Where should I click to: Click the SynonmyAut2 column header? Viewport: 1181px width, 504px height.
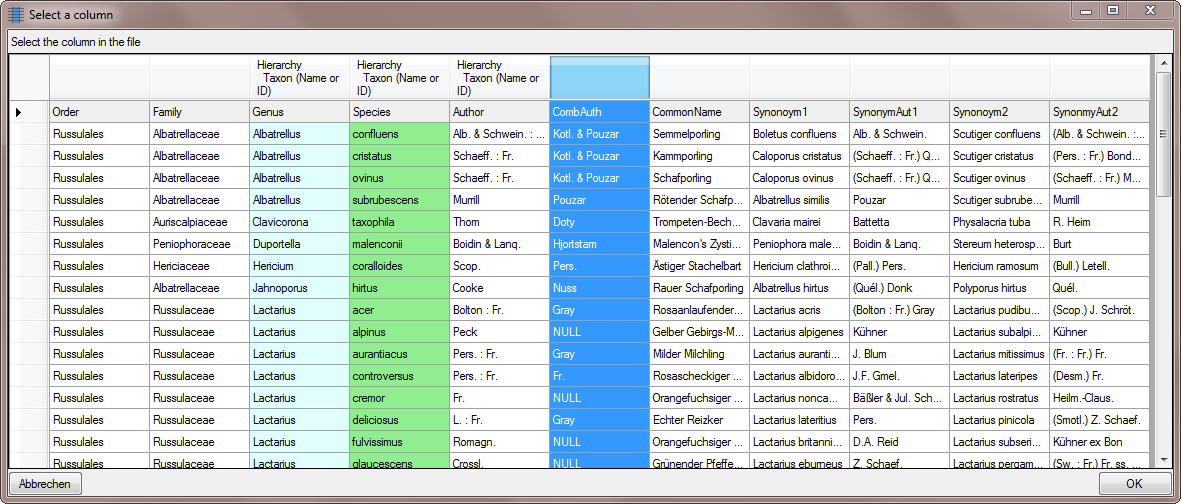coord(1097,112)
